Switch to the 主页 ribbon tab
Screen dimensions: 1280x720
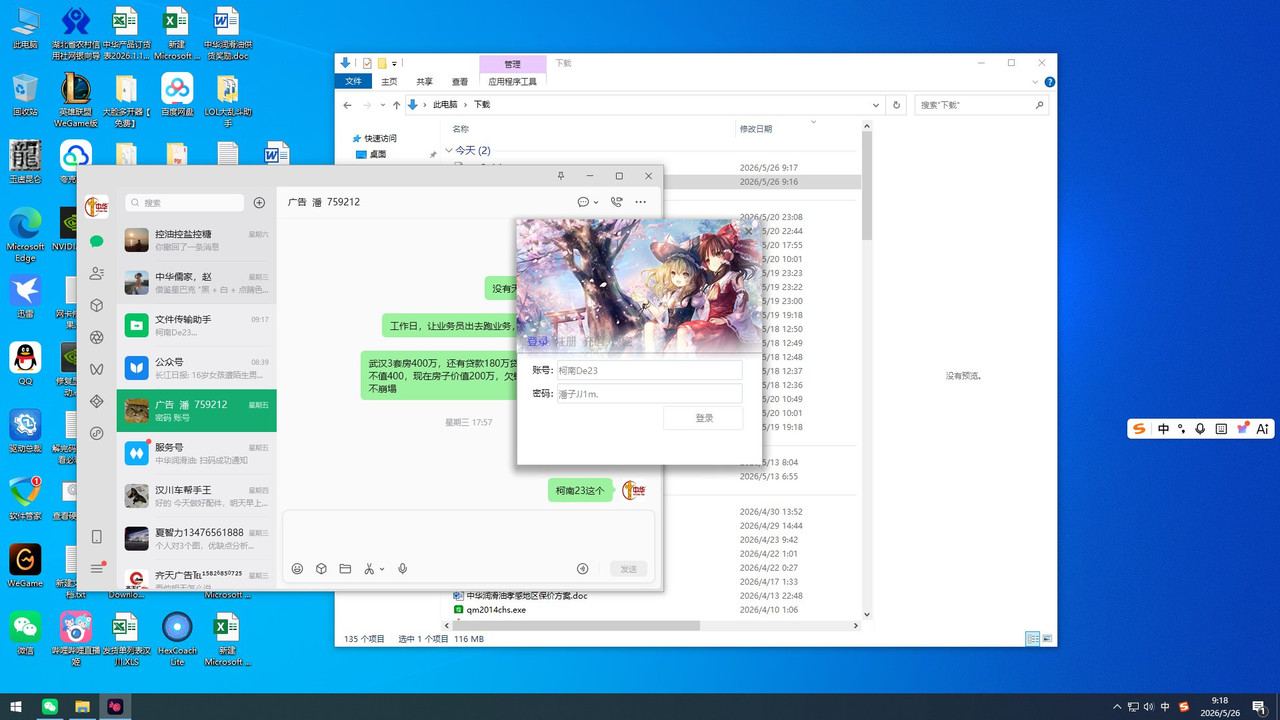point(389,82)
